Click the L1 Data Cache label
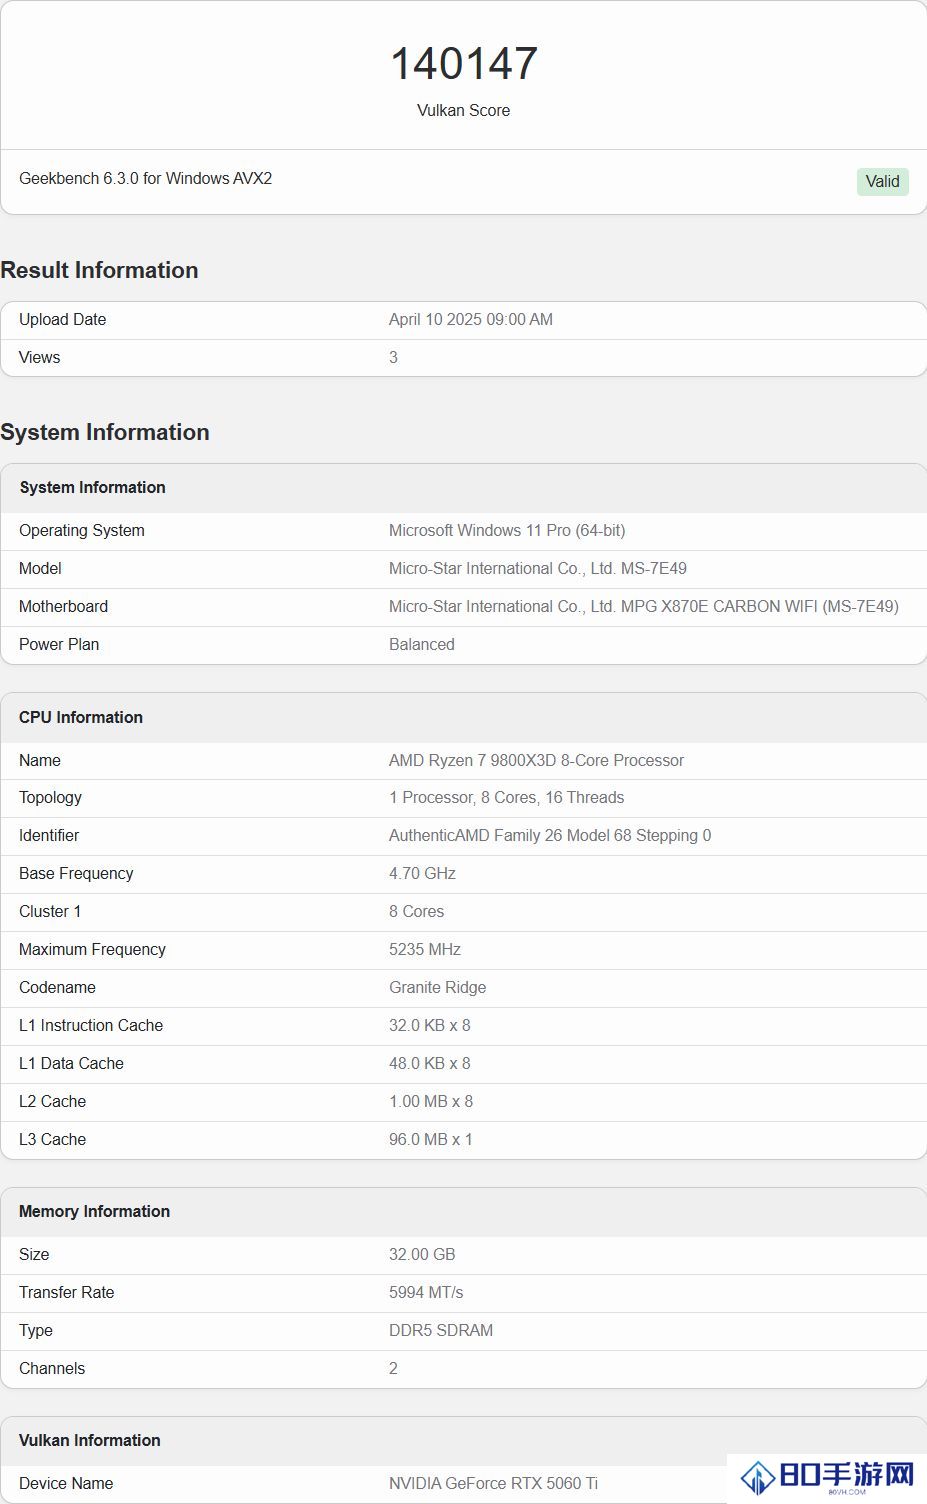Screen dimensions: 927x1504 pyautogui.click(x=71, y=1063)
